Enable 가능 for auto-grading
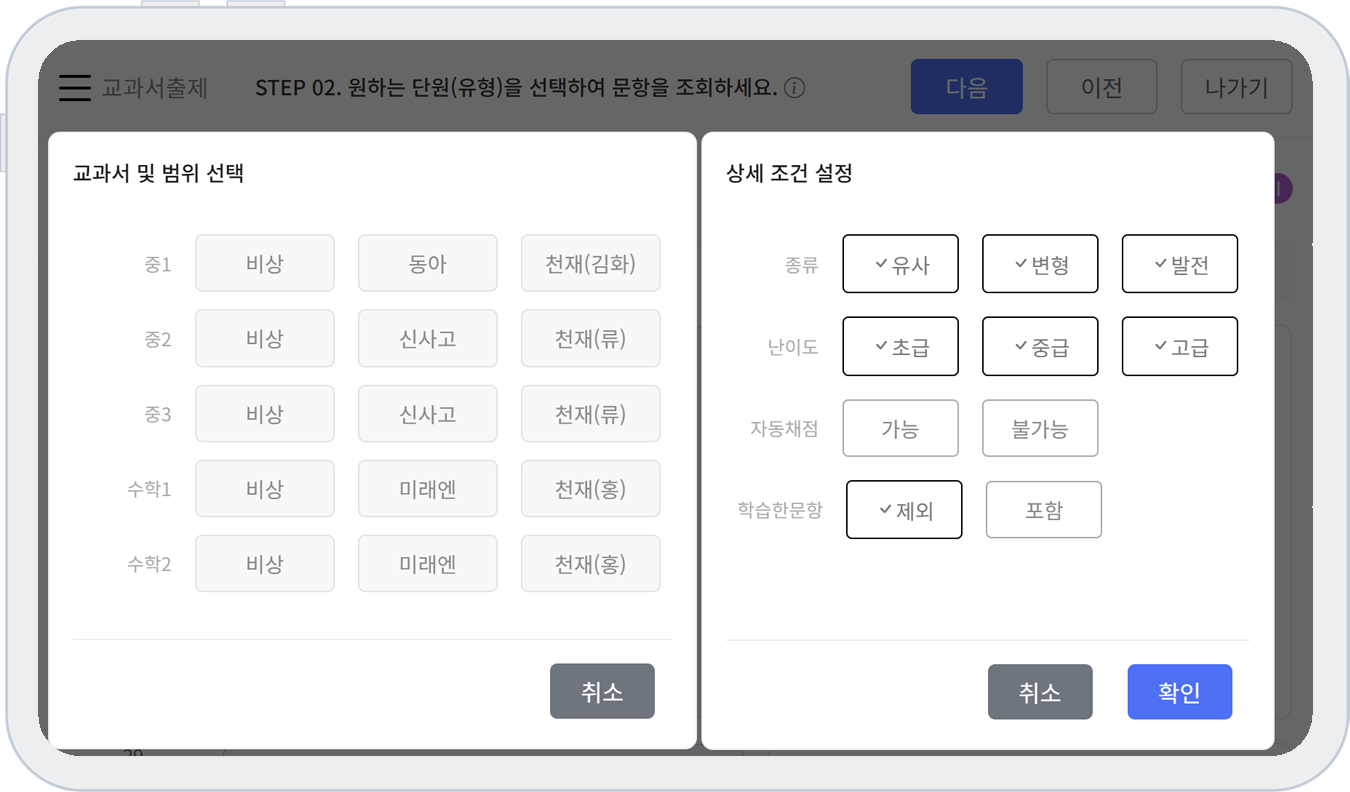The image size is (1350, 792). coord(900,428)
